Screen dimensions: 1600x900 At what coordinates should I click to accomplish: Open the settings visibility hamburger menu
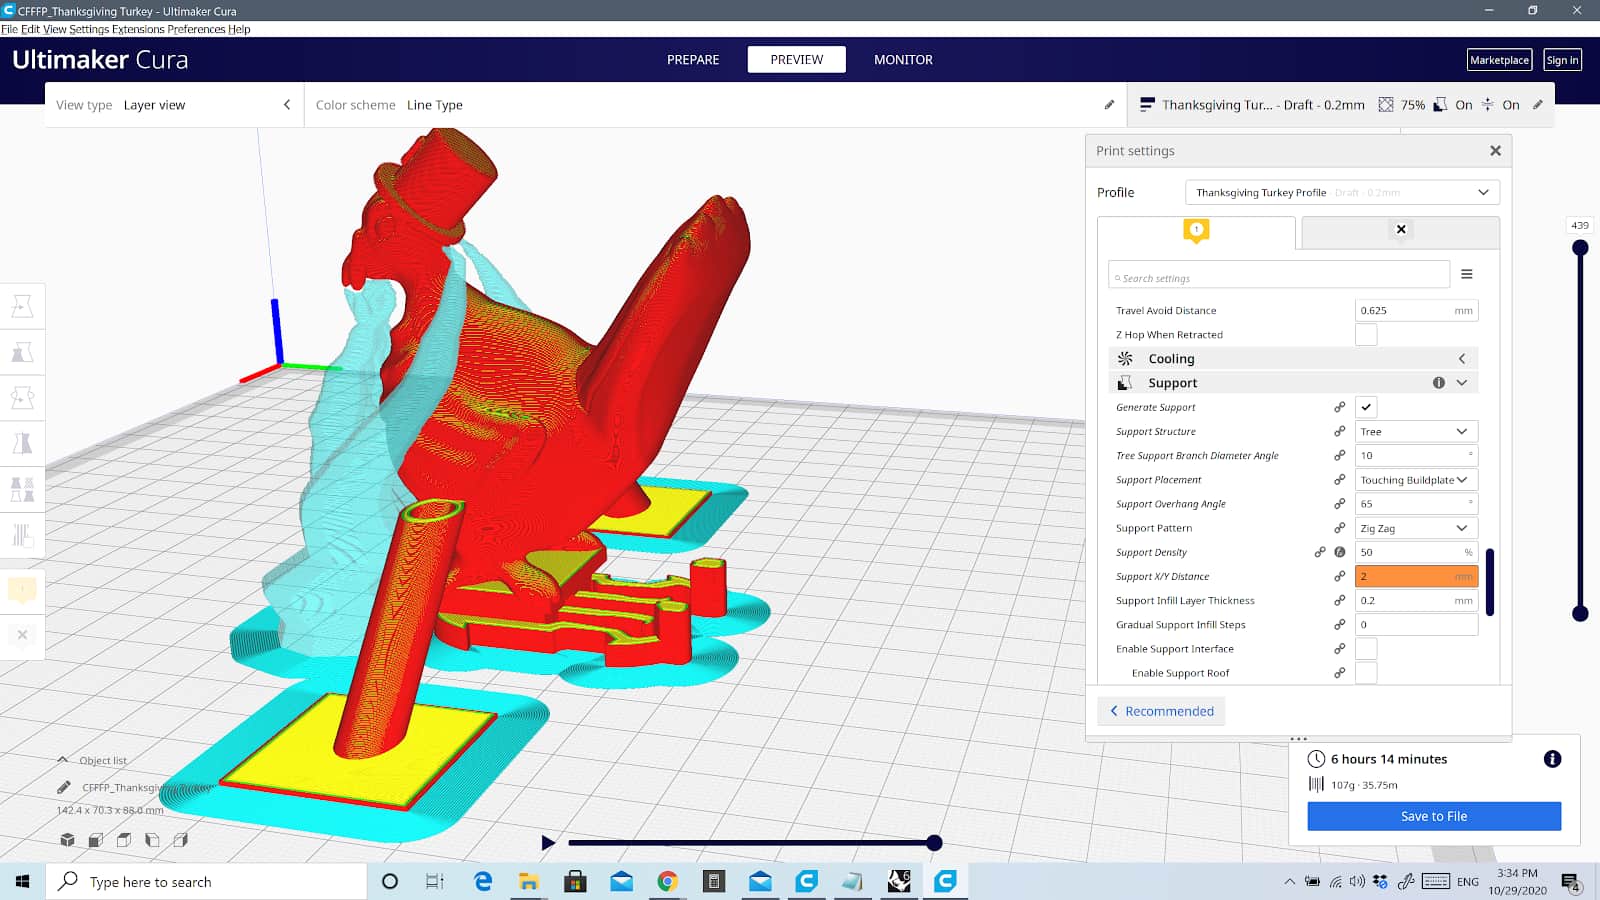pos(1466,274)
